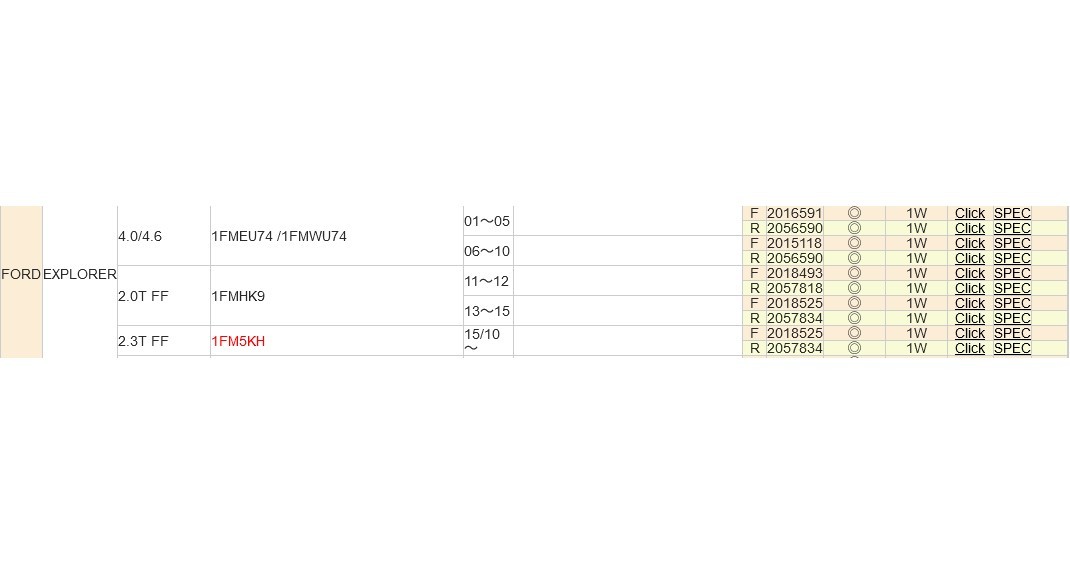Screen dimensions: 1070x564
Task: Select the 2.3T FF engine cell
Action: [x=143, y=341]
